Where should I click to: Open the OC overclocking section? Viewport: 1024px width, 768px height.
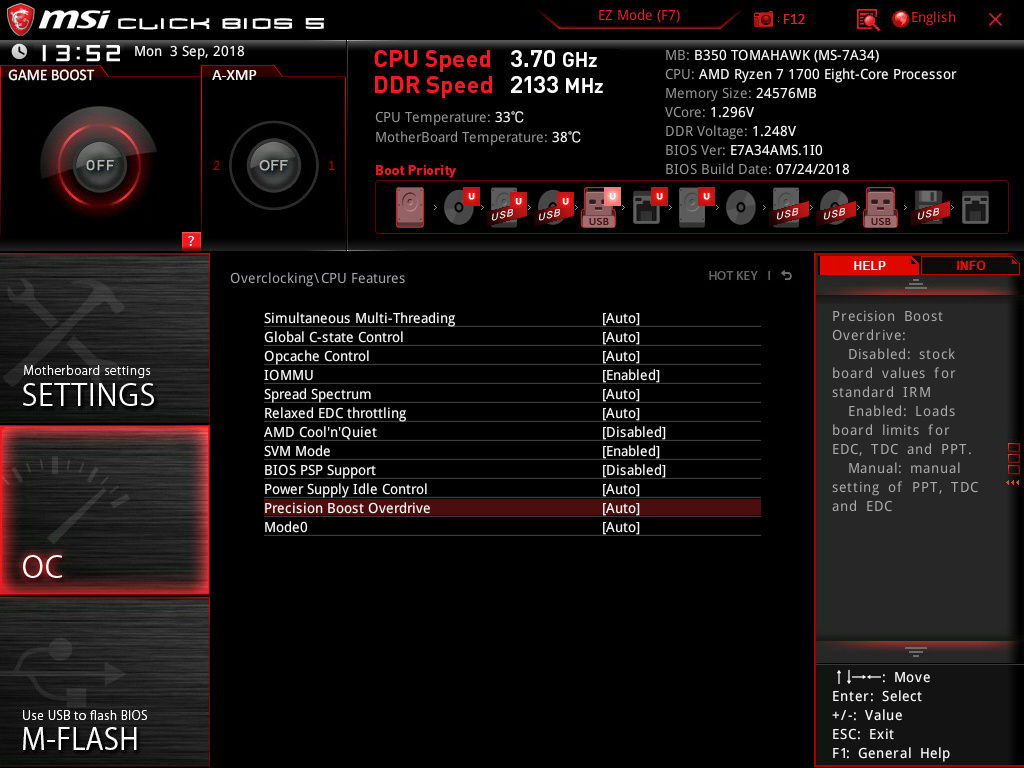click(x=104, y=510)
